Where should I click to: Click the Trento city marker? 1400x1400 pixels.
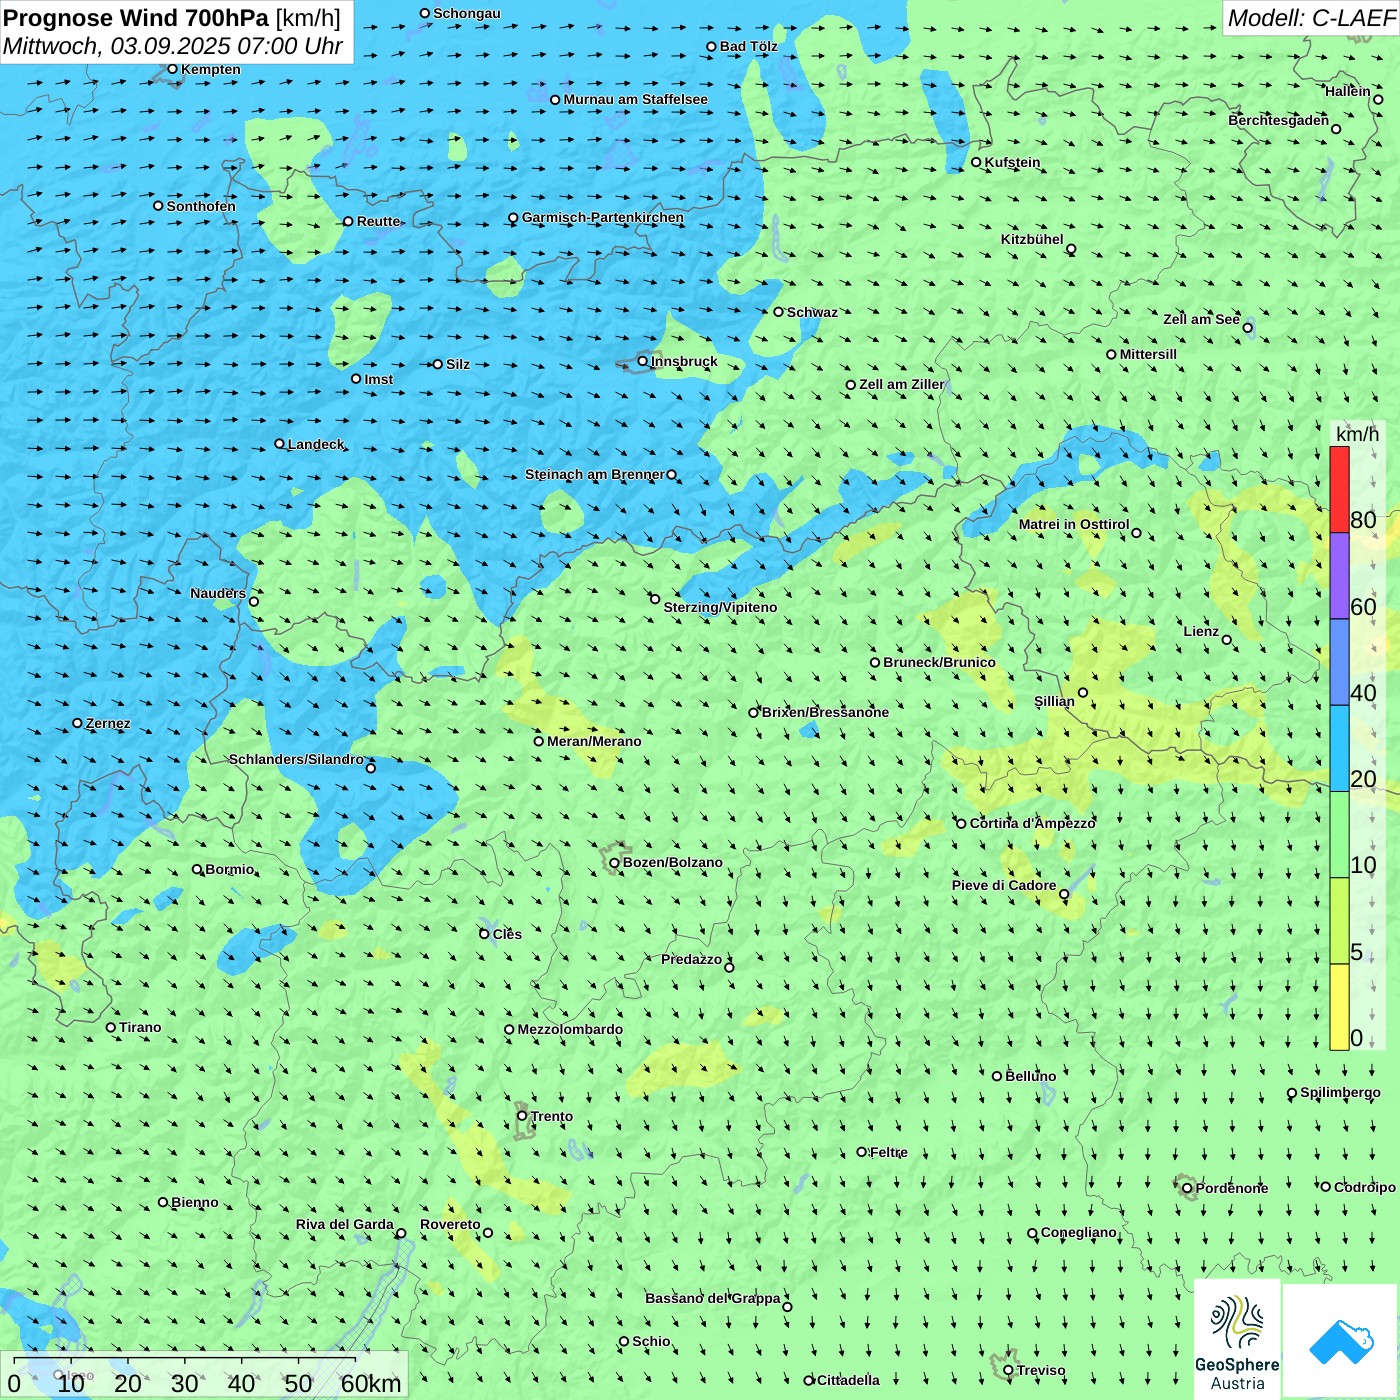pyautogui.click(x=522, y=1116)
